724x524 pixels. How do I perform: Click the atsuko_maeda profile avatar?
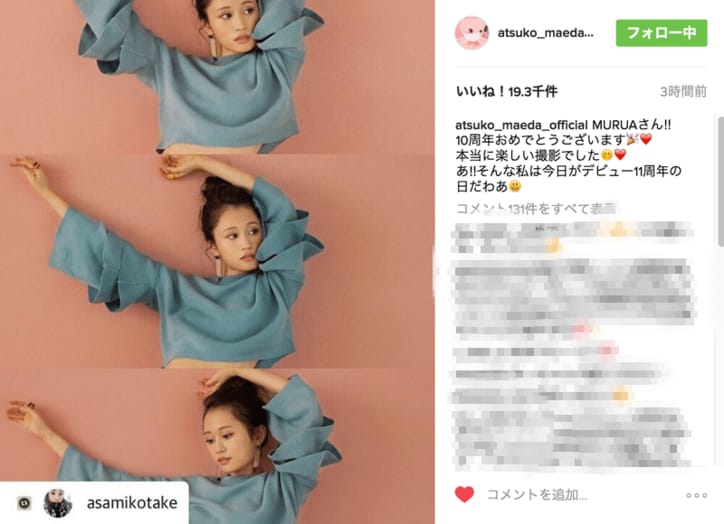coord(471,33)
